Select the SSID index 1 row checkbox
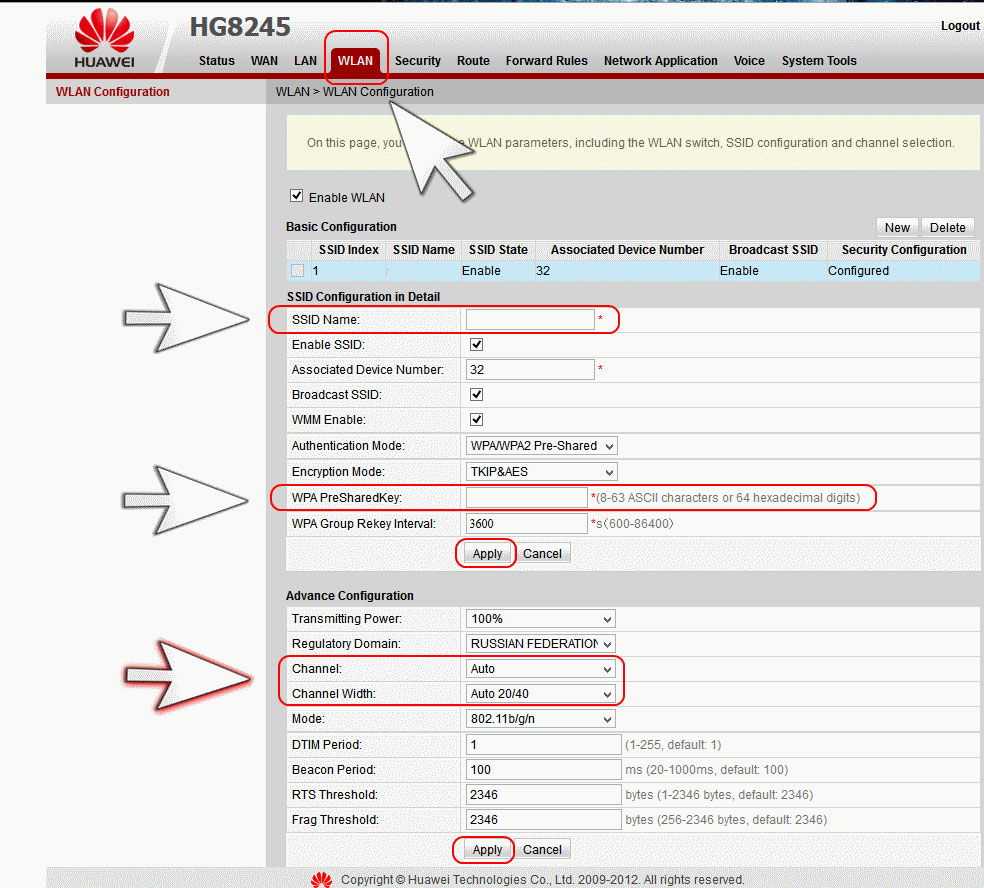 point(297,271)
